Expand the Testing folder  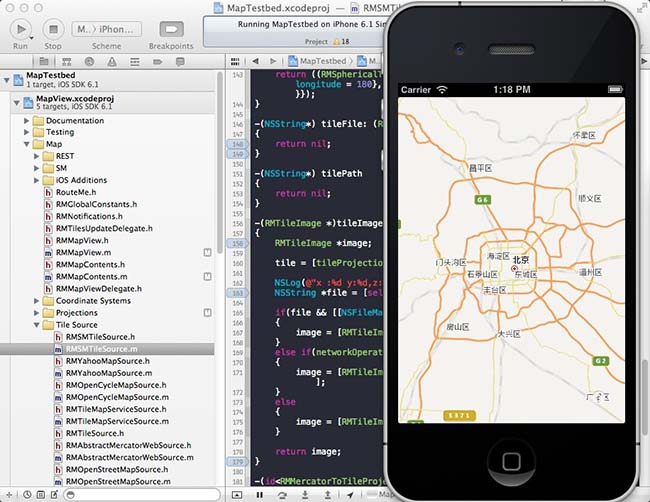[x=27, y=132]
